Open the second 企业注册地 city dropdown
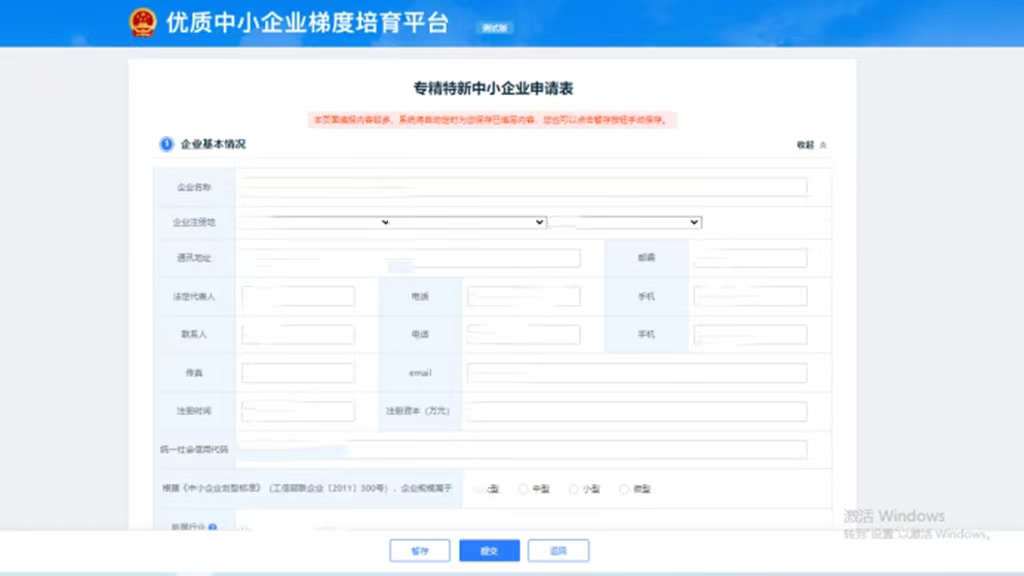1024x576 pixels. tap(468, 222)
